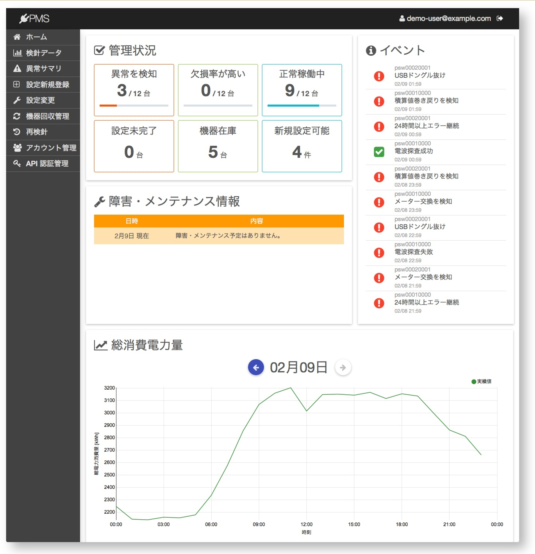535x554 pixels.
Task: Click the green check icon for 電波探査成功
Action: tap(379, 152)
